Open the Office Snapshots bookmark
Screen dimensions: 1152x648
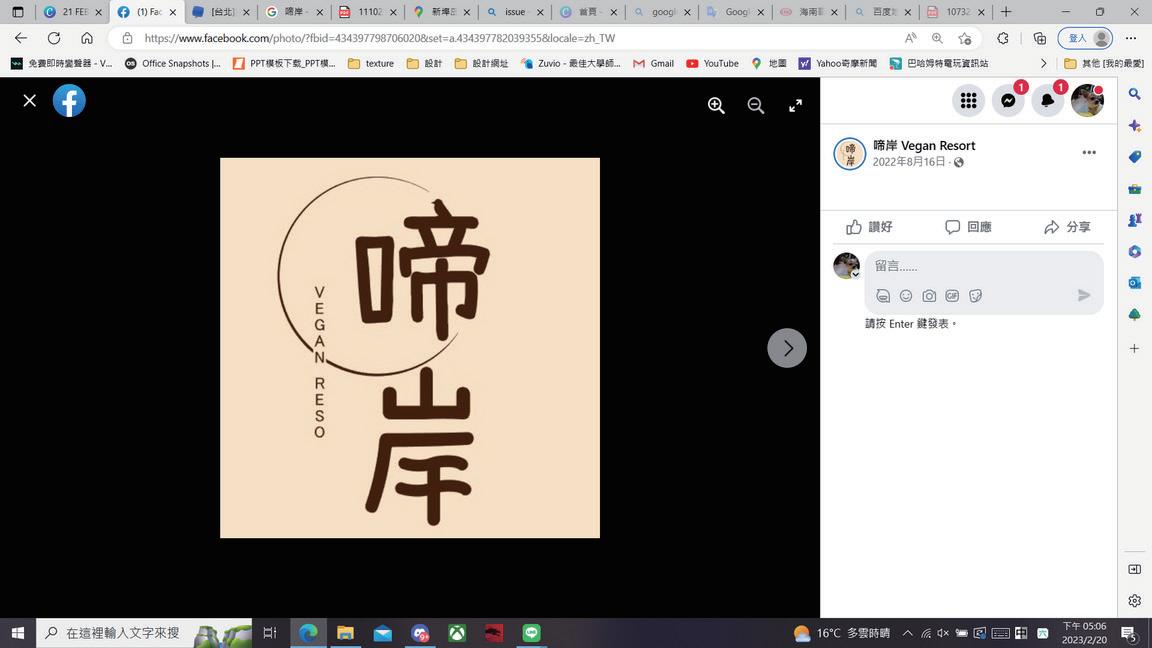173,63
